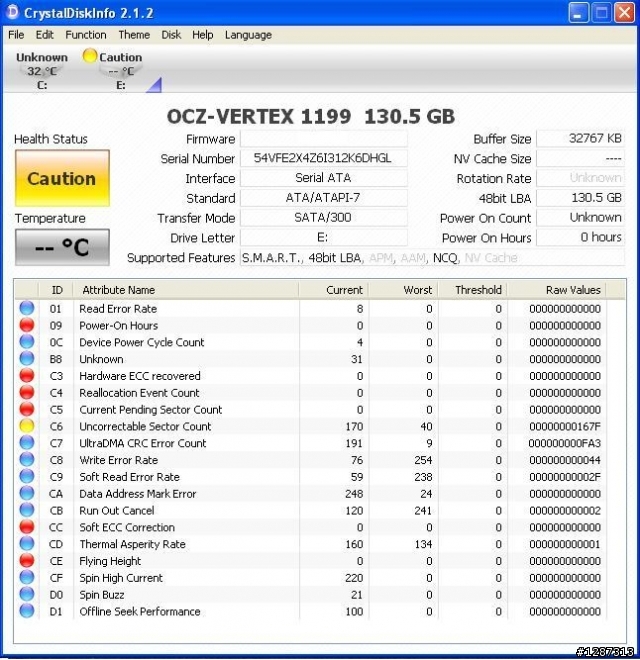
Task: Click the blue status icon for attribute B8 Unknown
Action: (x=27, y=359)
